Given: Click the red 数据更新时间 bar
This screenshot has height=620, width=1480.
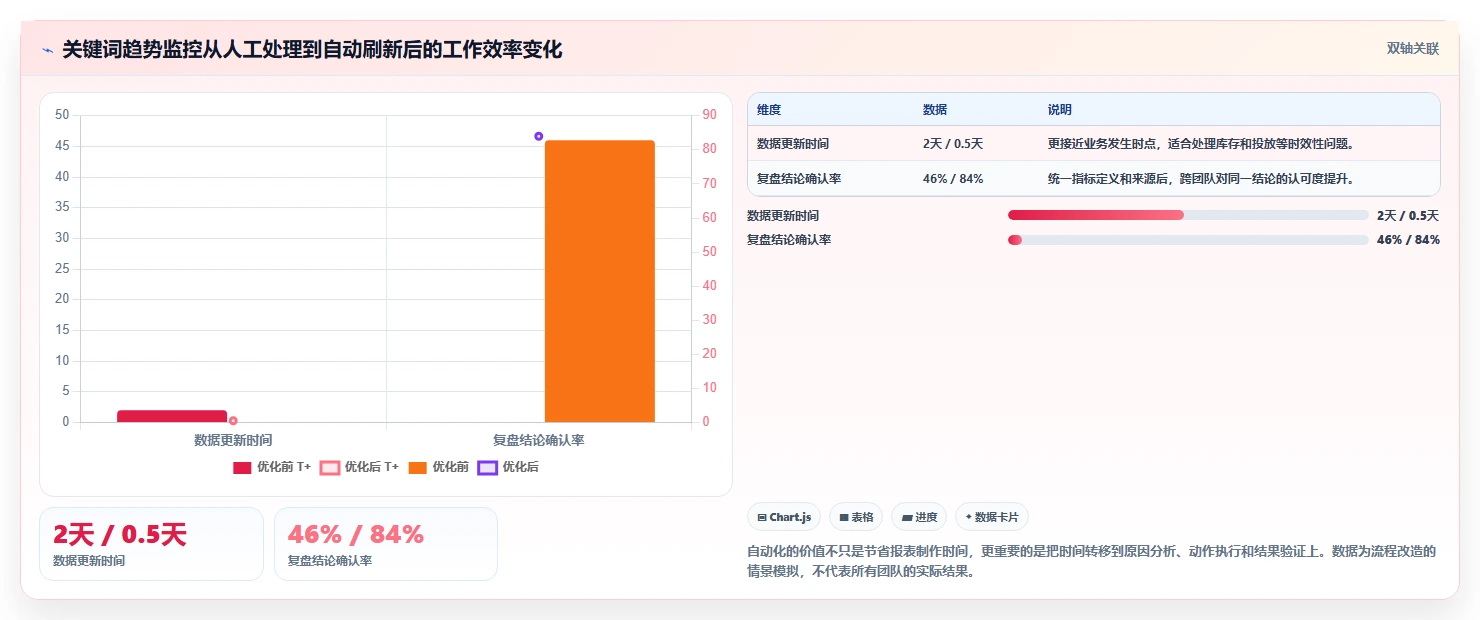Looking at the screenshot, I should [x=172, y=416].
